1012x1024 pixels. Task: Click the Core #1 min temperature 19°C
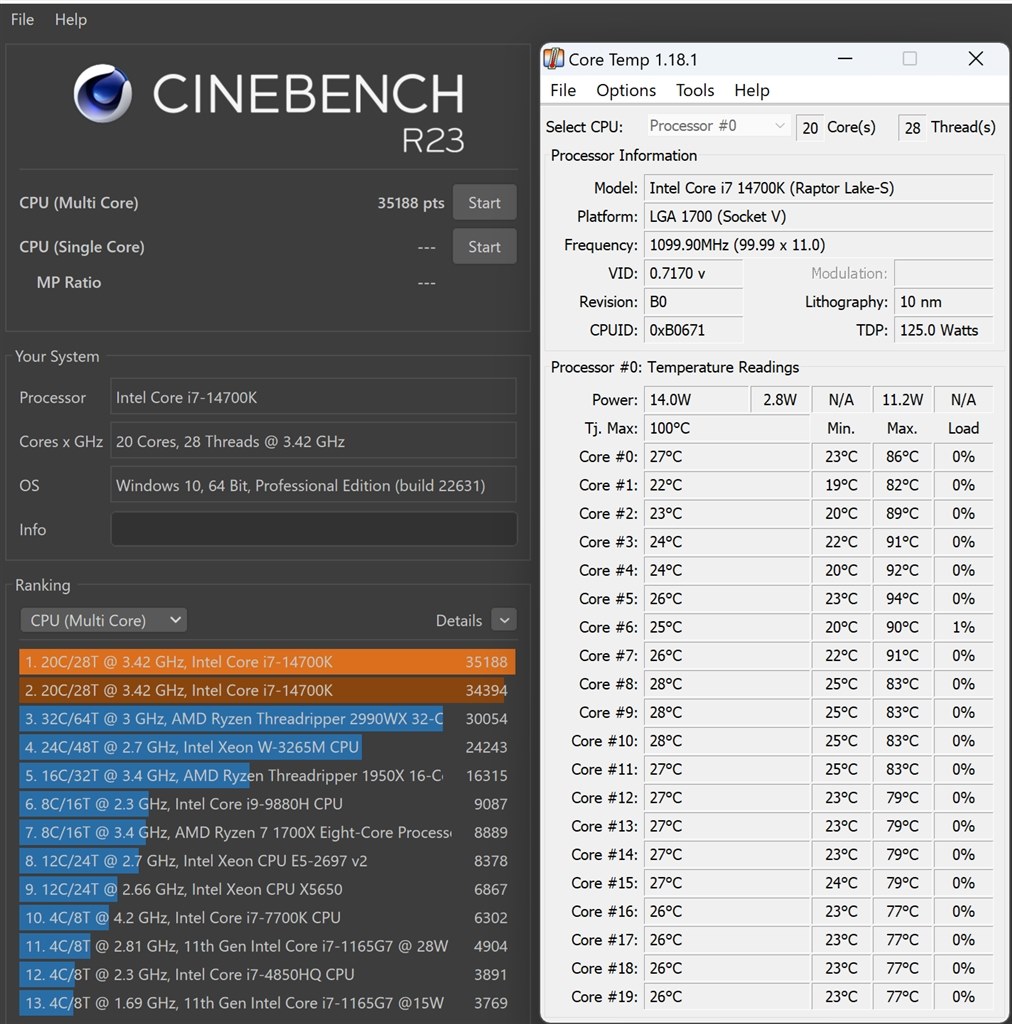tap(841, 485)
